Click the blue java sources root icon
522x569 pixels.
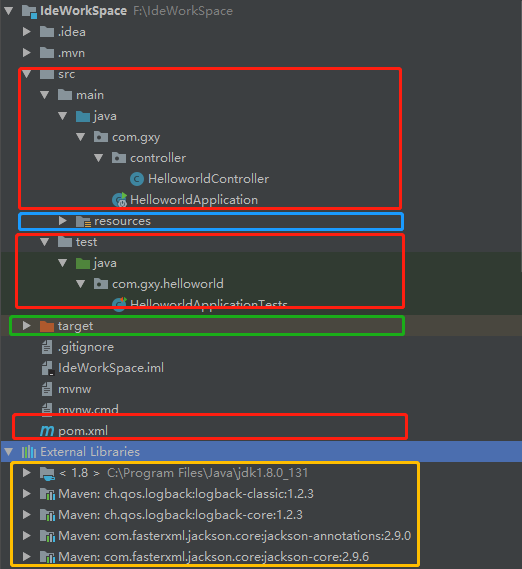coord(83,116)
